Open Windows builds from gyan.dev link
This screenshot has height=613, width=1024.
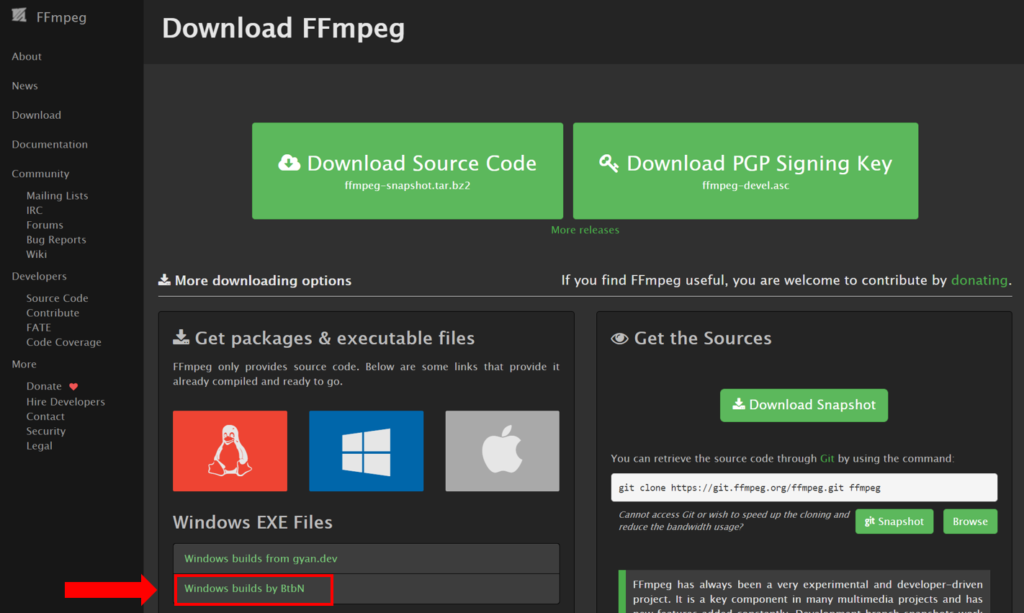click(x=254, y=559)
